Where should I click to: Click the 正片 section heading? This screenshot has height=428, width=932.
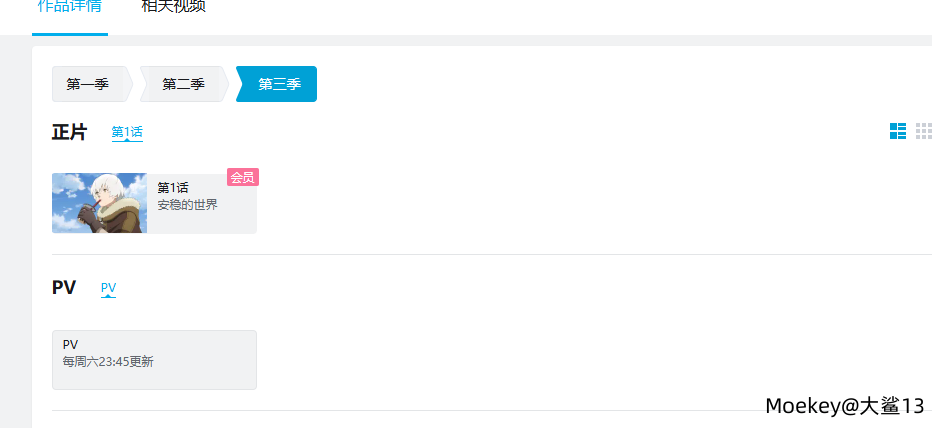(70, 132)
